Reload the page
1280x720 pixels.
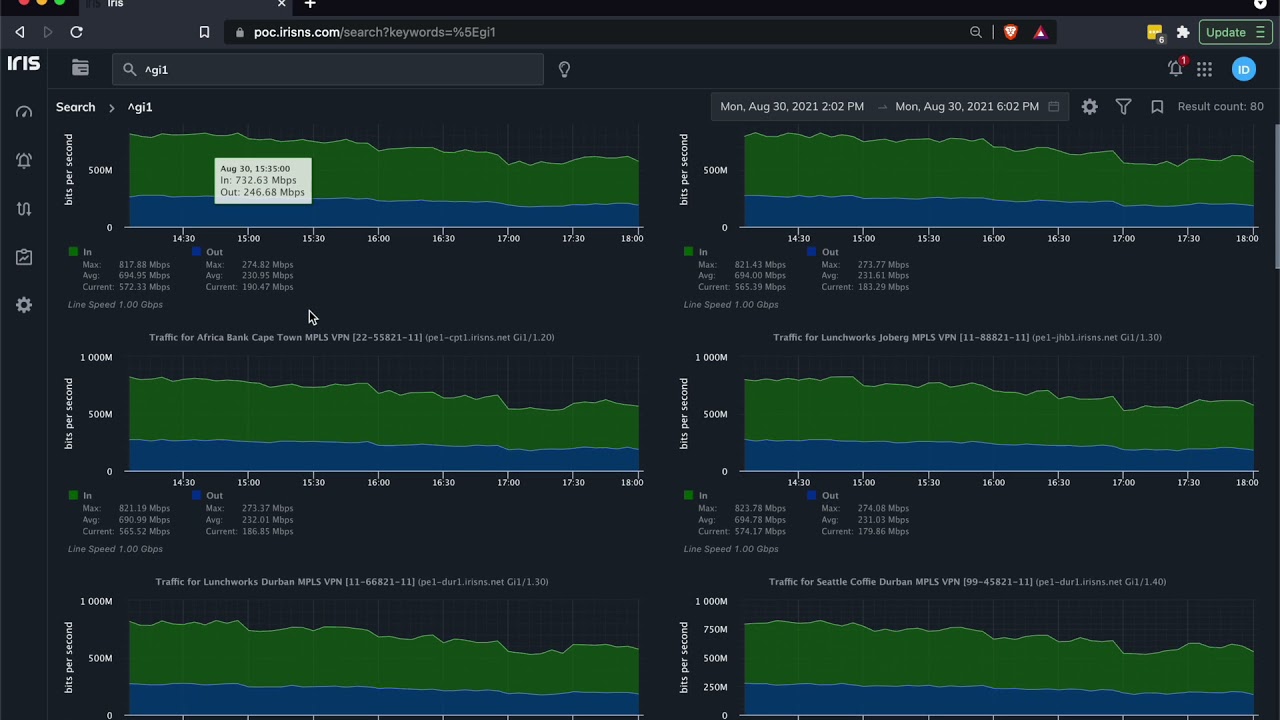[76, 32]
